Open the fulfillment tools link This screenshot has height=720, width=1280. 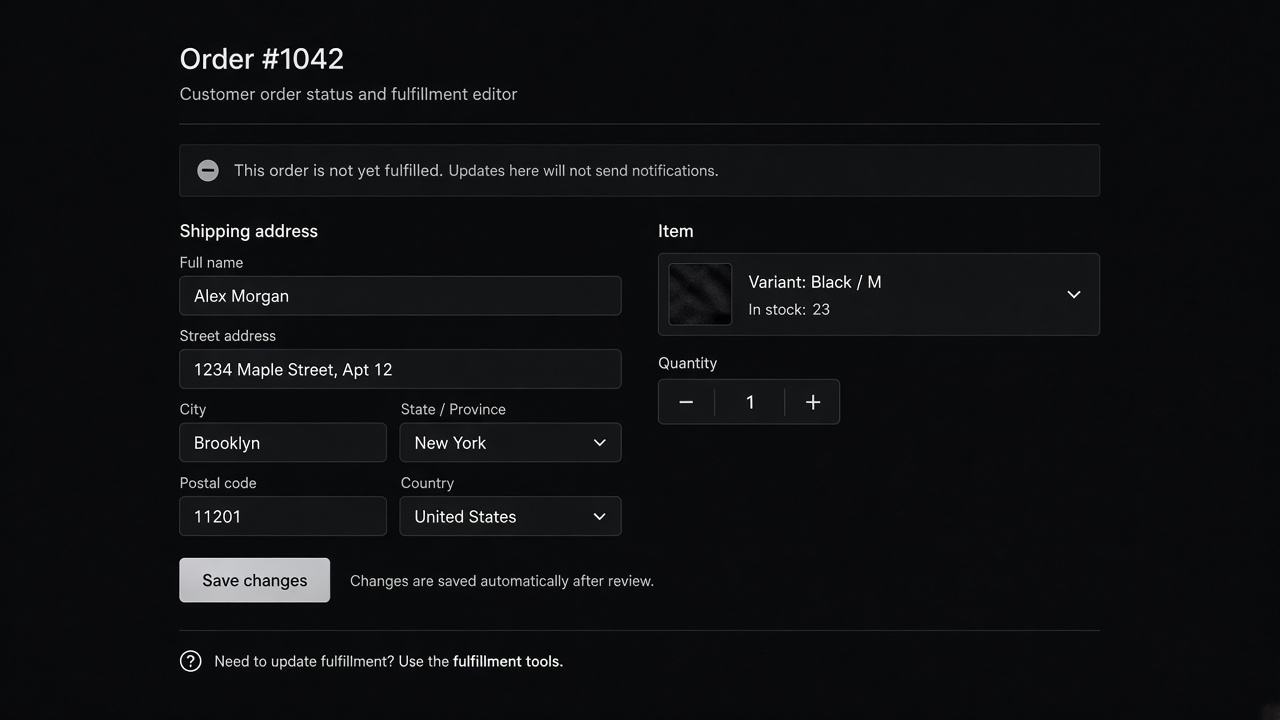click(x=508, y=661)
